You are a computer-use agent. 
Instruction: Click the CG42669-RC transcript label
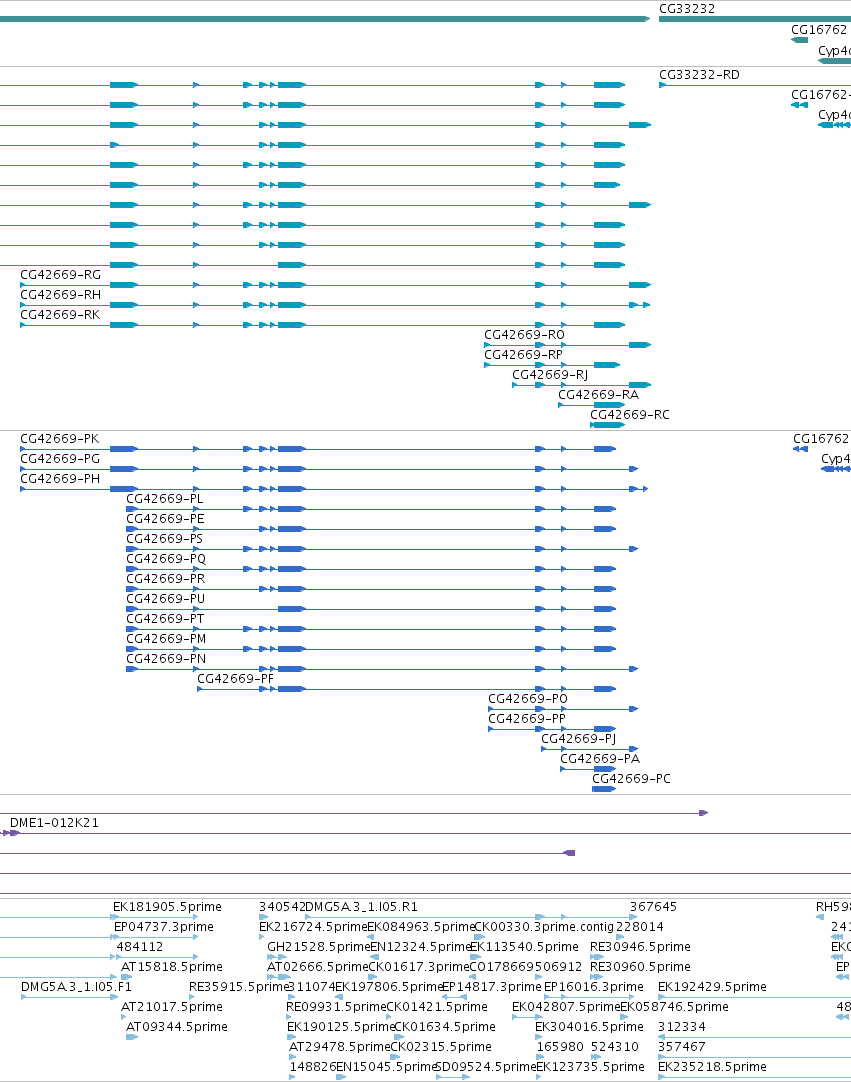point(629,415)
